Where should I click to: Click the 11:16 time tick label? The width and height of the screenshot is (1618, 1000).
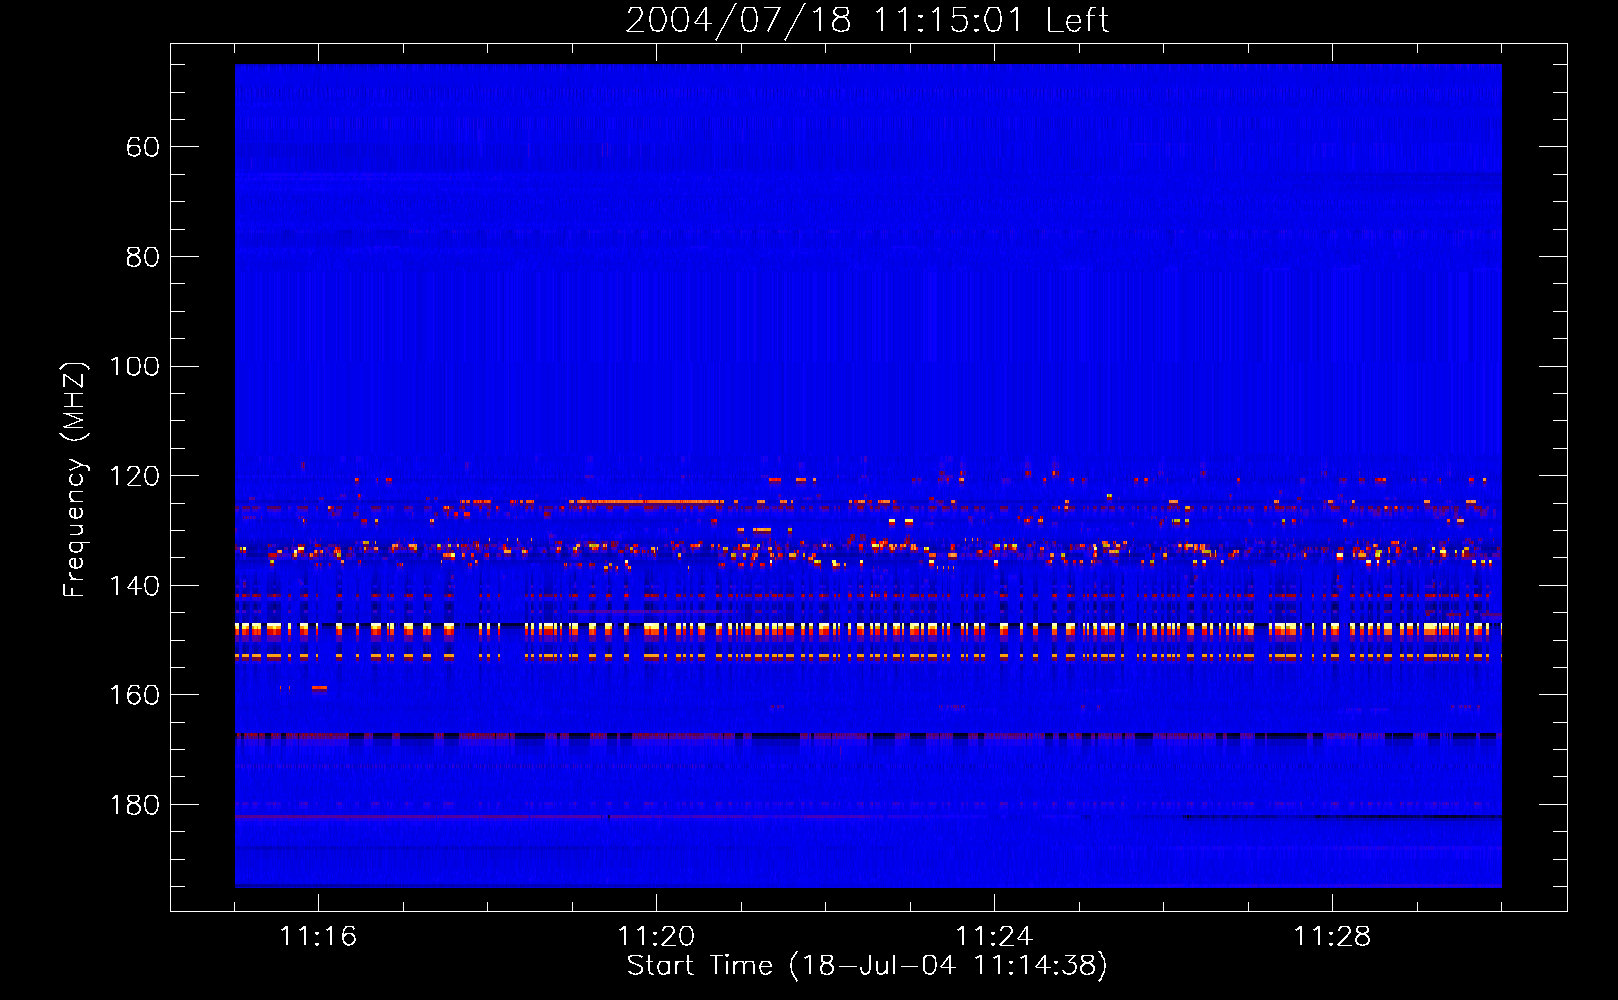point(318,937)
